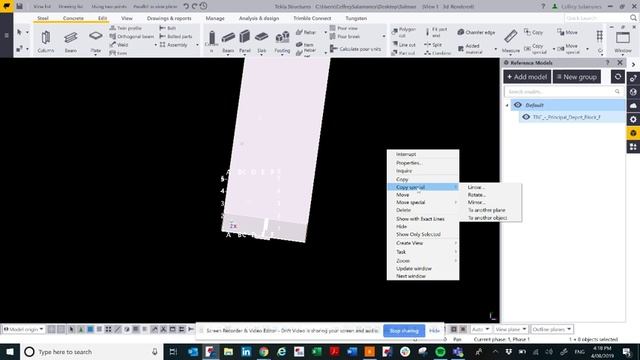Image resolution: width=640 pixels, height=360 pixels.
Task: Activate the Weld tool
Action: tap(119, 45)
